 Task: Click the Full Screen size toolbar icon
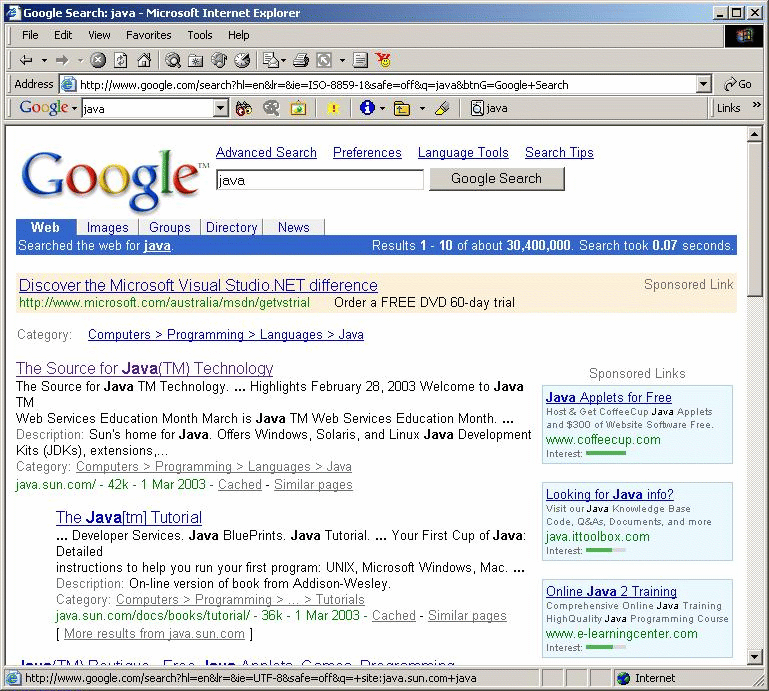point(324,60)
